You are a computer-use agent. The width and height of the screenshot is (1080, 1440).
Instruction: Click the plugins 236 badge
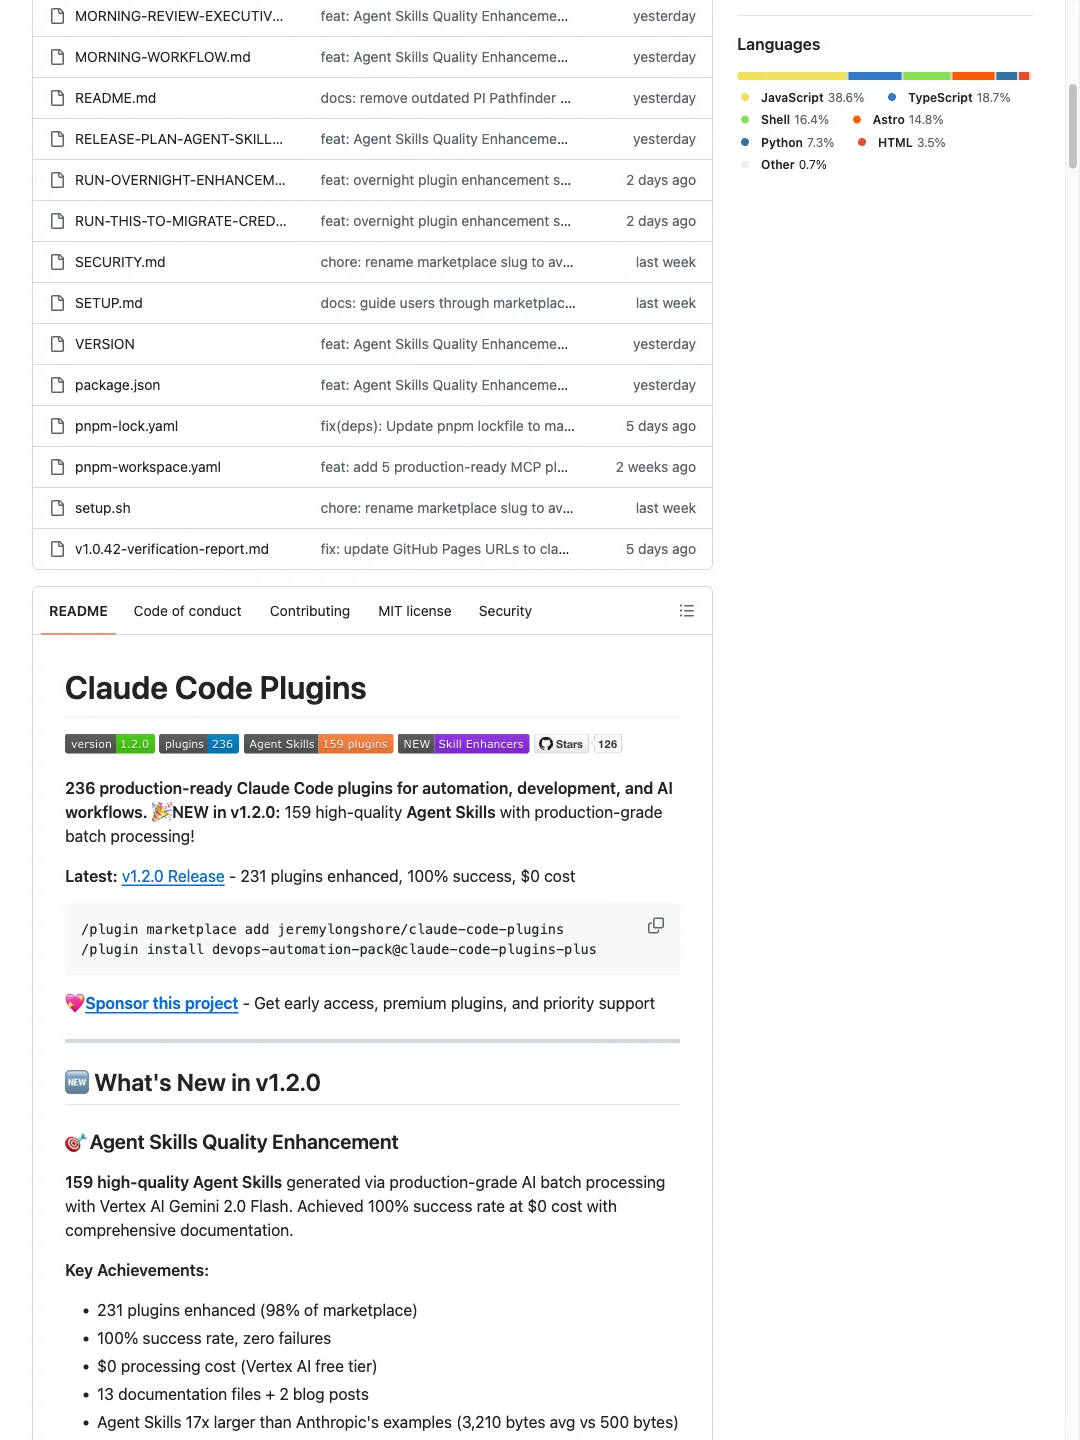198,744
